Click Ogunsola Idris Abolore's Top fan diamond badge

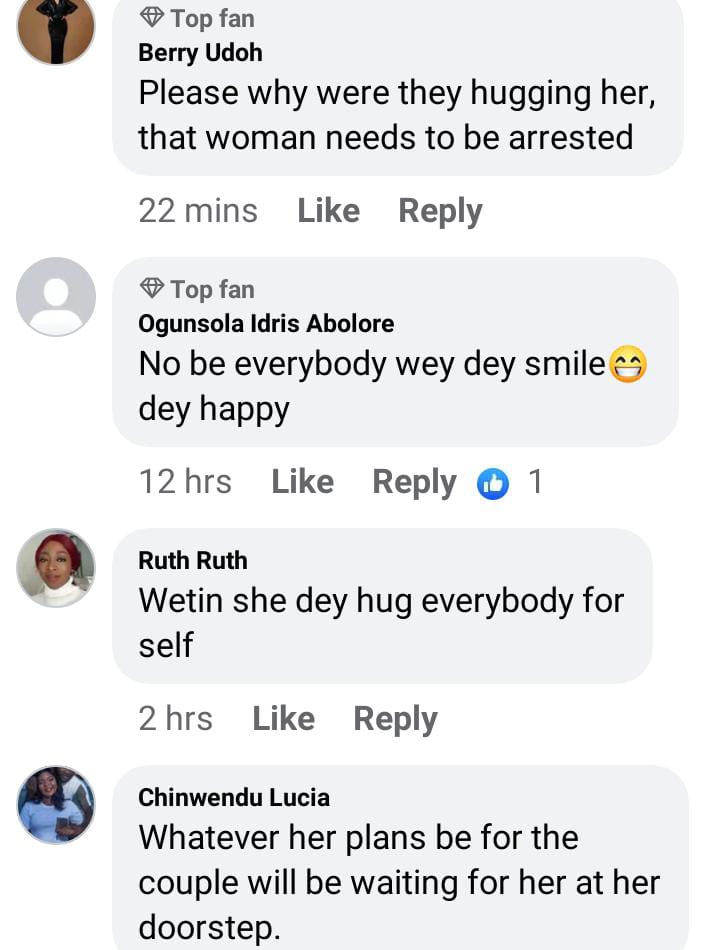152,289
